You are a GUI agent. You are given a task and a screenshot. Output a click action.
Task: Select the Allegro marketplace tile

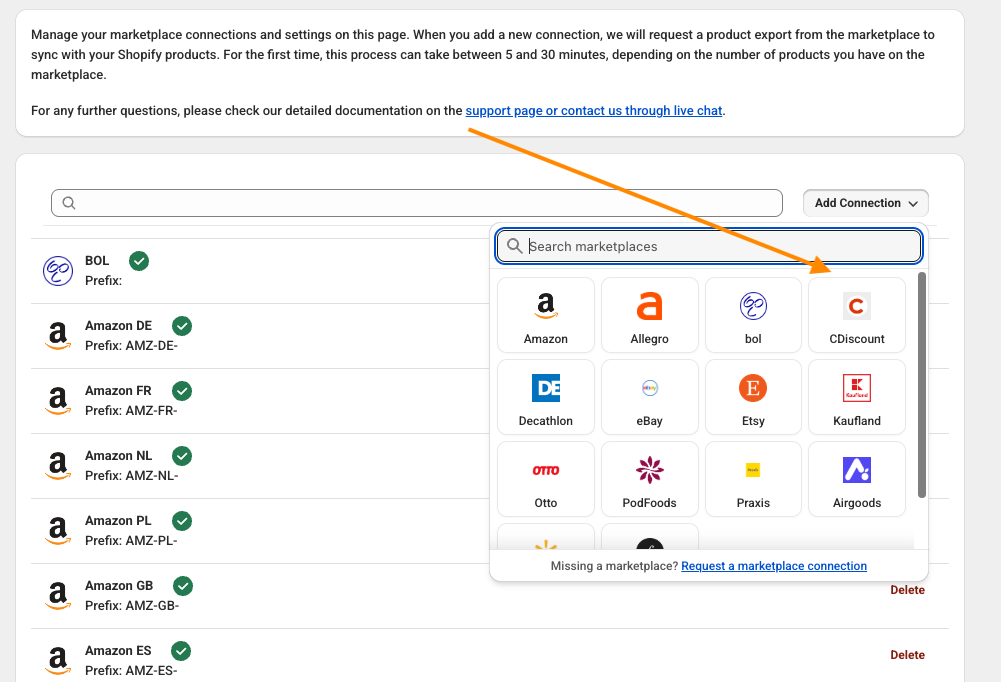click(x=649, y=315)
